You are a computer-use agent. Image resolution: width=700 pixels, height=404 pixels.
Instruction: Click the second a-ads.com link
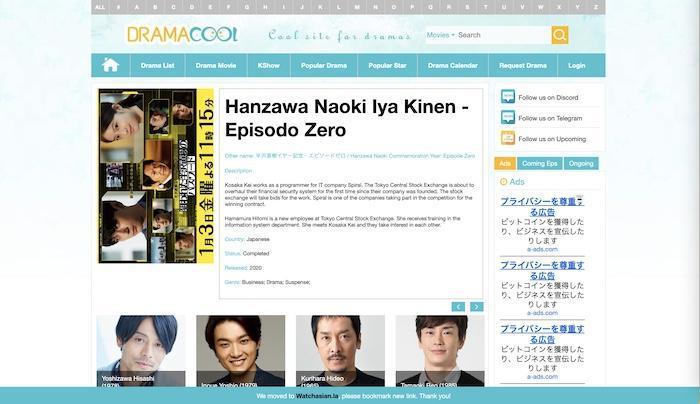[542, 313]
